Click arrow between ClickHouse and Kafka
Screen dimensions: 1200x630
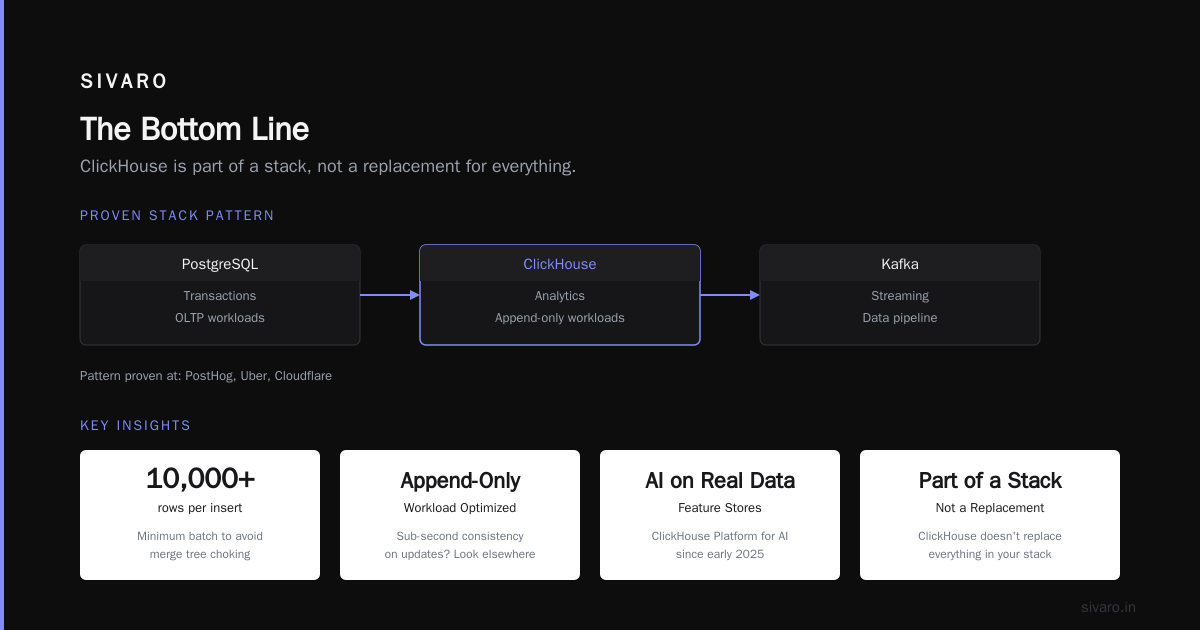[x=730, y=295]
